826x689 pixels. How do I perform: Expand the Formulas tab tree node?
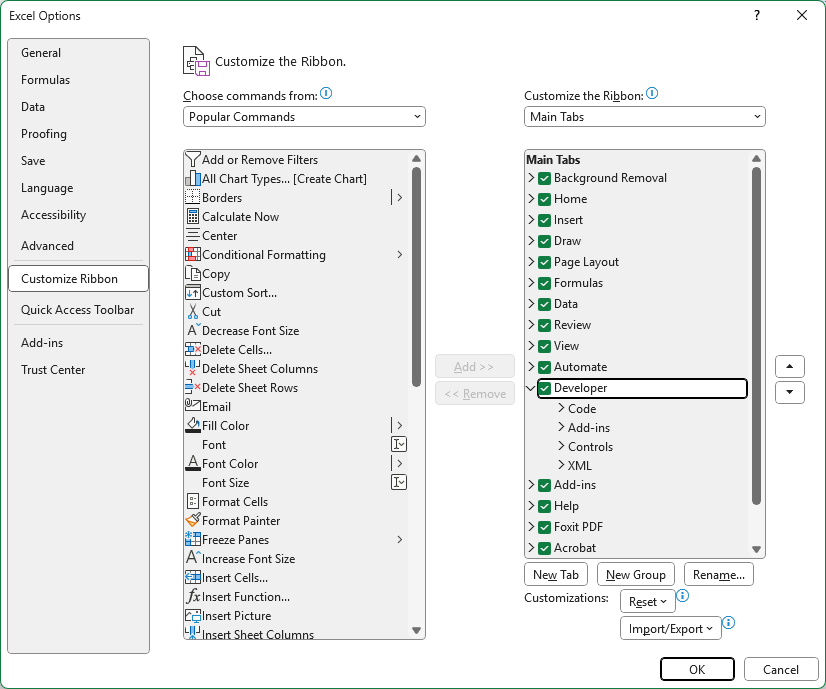point(531,283)
